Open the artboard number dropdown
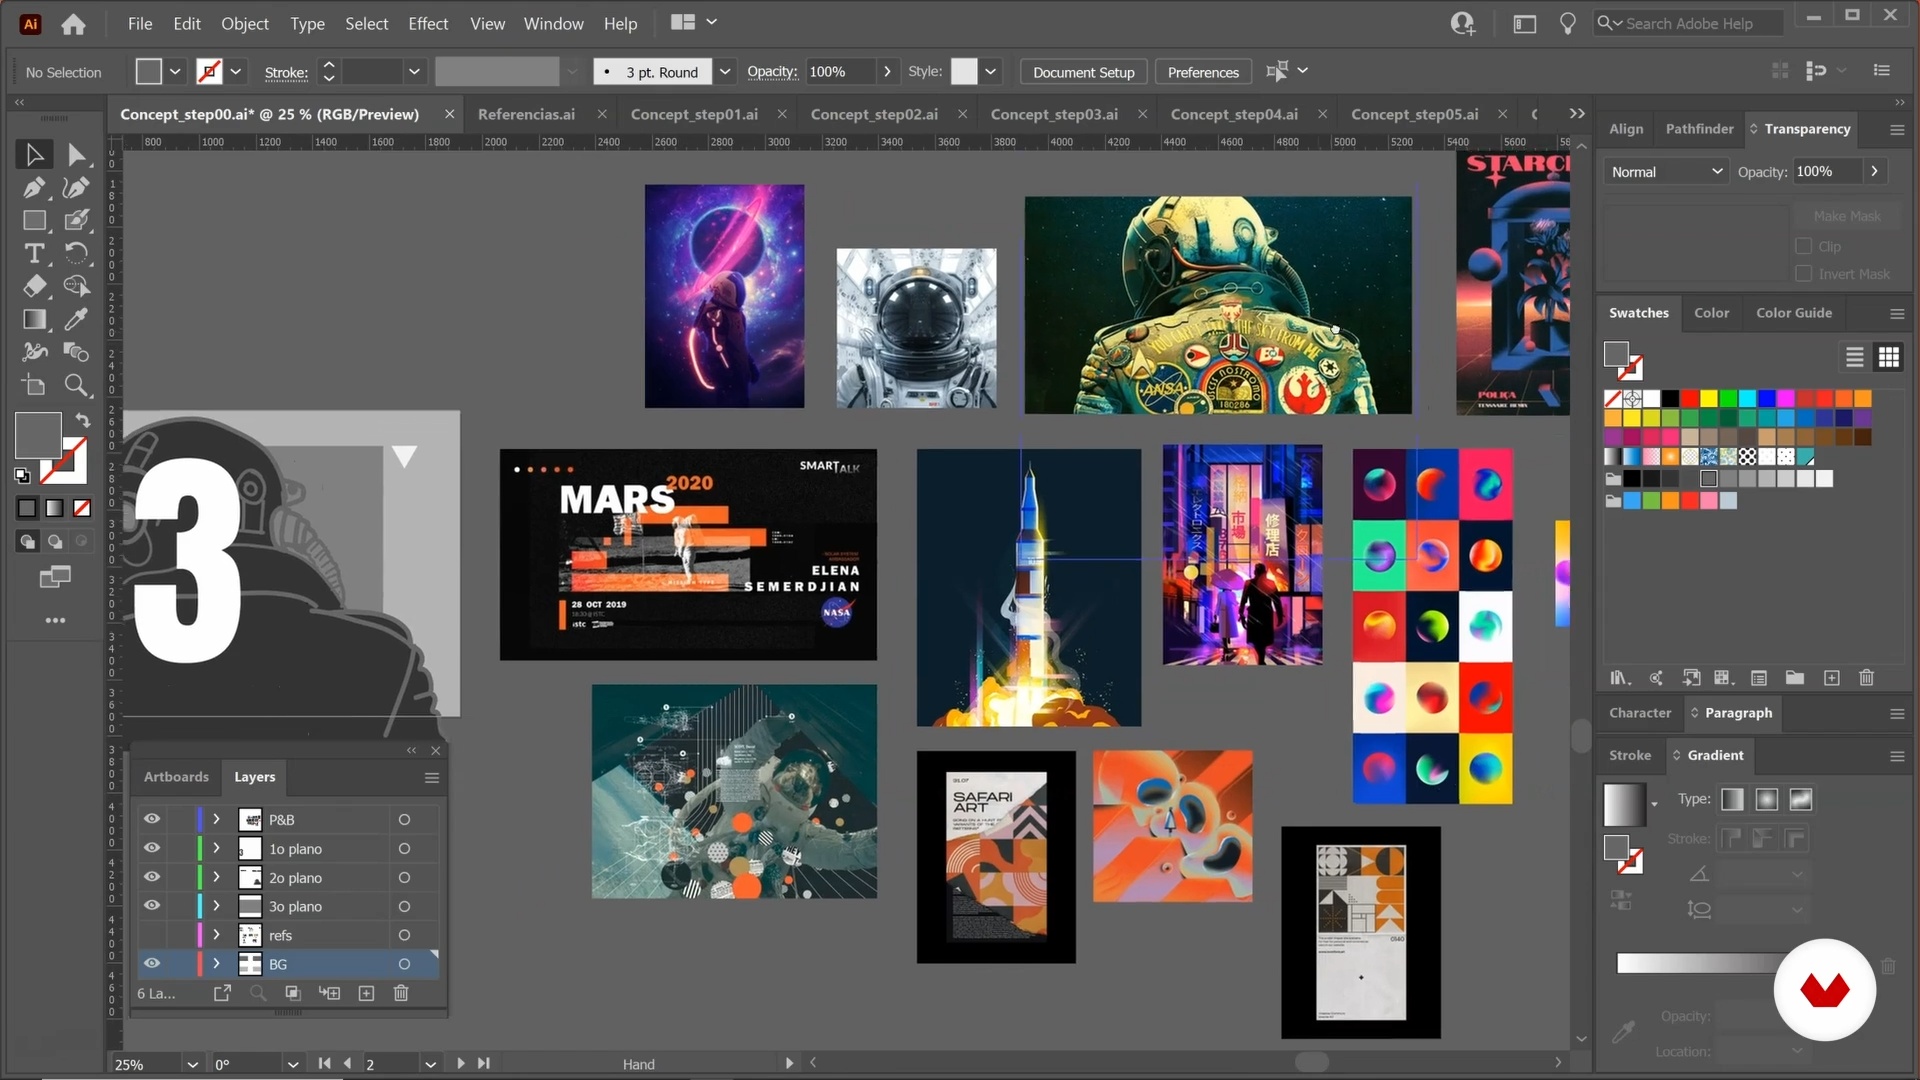 pyautogui.click(x=430, y=1064)
